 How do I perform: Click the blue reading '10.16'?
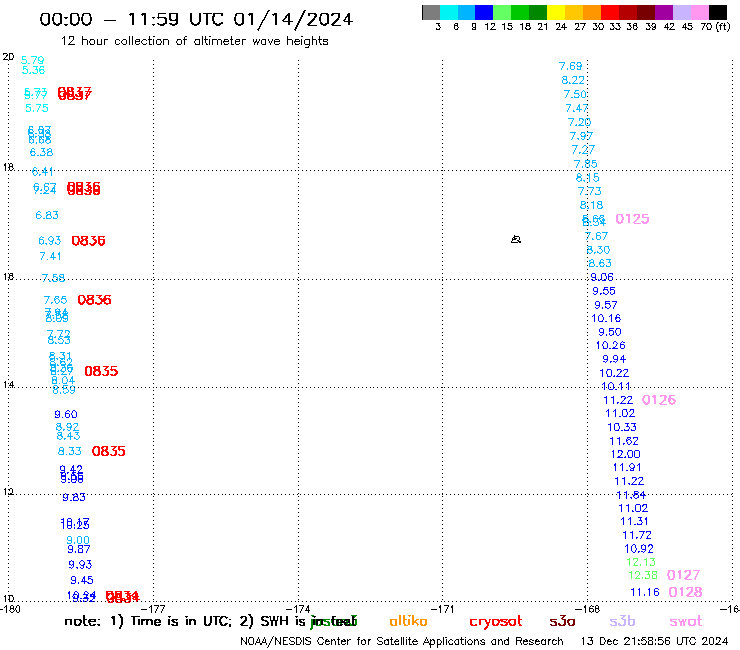click(x=606, y=319)
